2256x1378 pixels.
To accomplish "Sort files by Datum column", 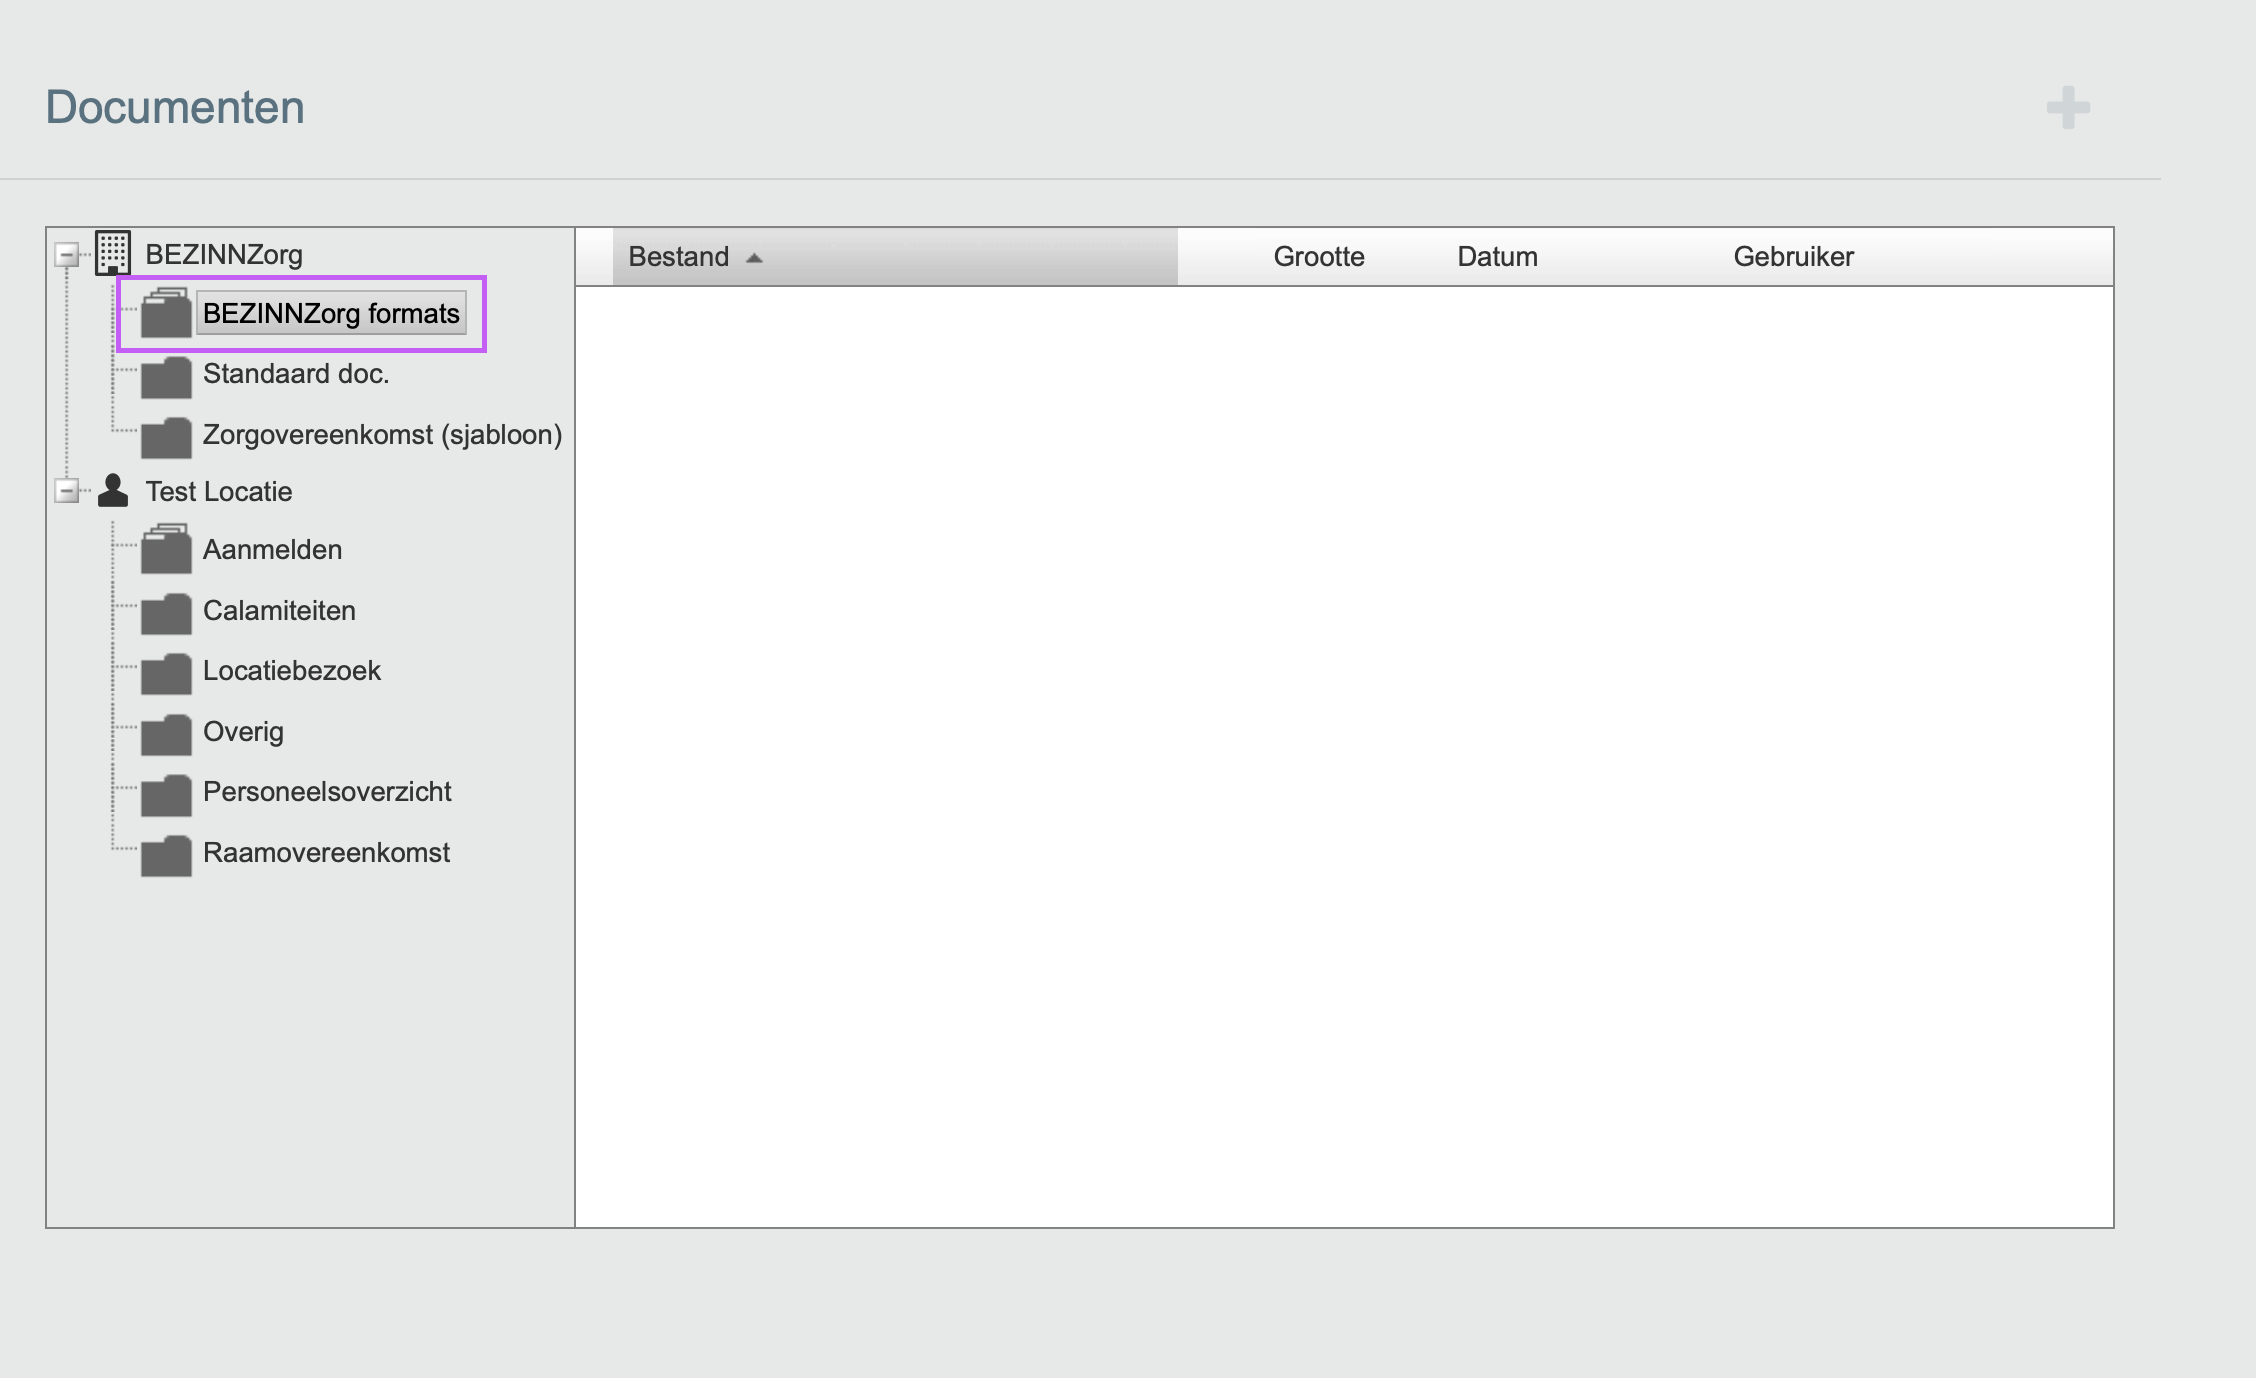I will pos(1497,257).
